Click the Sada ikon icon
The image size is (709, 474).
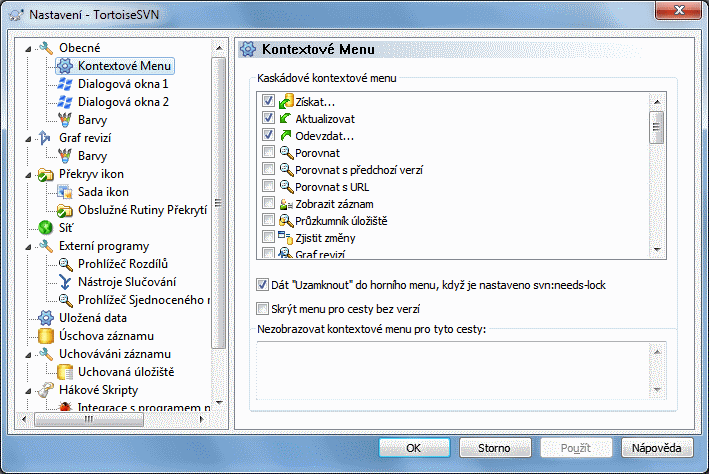click(x=65, y=192)
